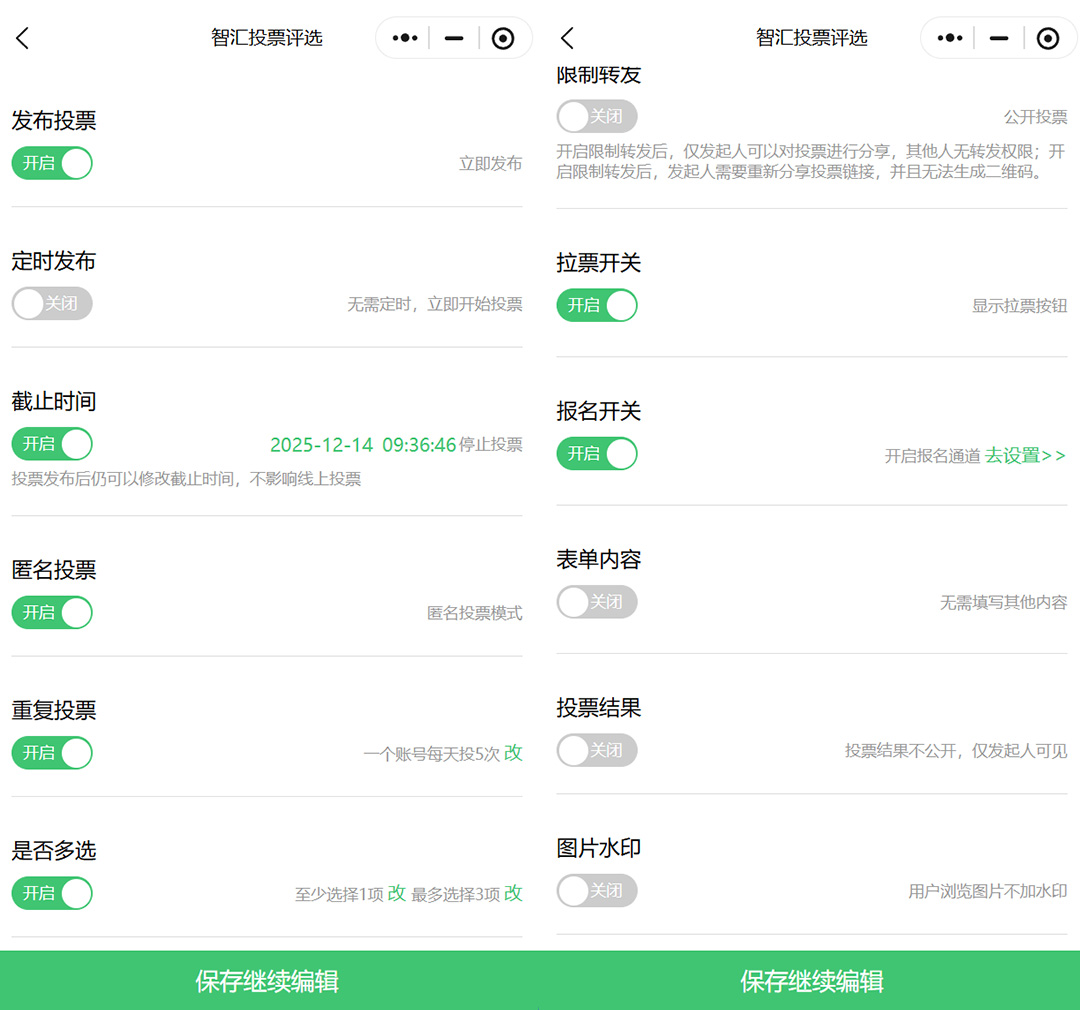Turn off the 发布投票 switch
The height and width of the screenshot is (1010, 1080).
(x=52, y=163)
